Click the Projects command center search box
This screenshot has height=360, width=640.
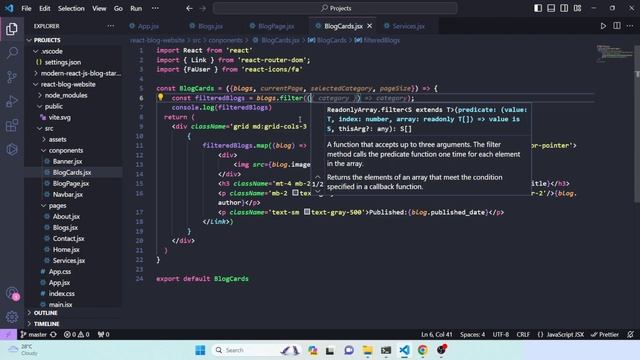tap(335, 8)
